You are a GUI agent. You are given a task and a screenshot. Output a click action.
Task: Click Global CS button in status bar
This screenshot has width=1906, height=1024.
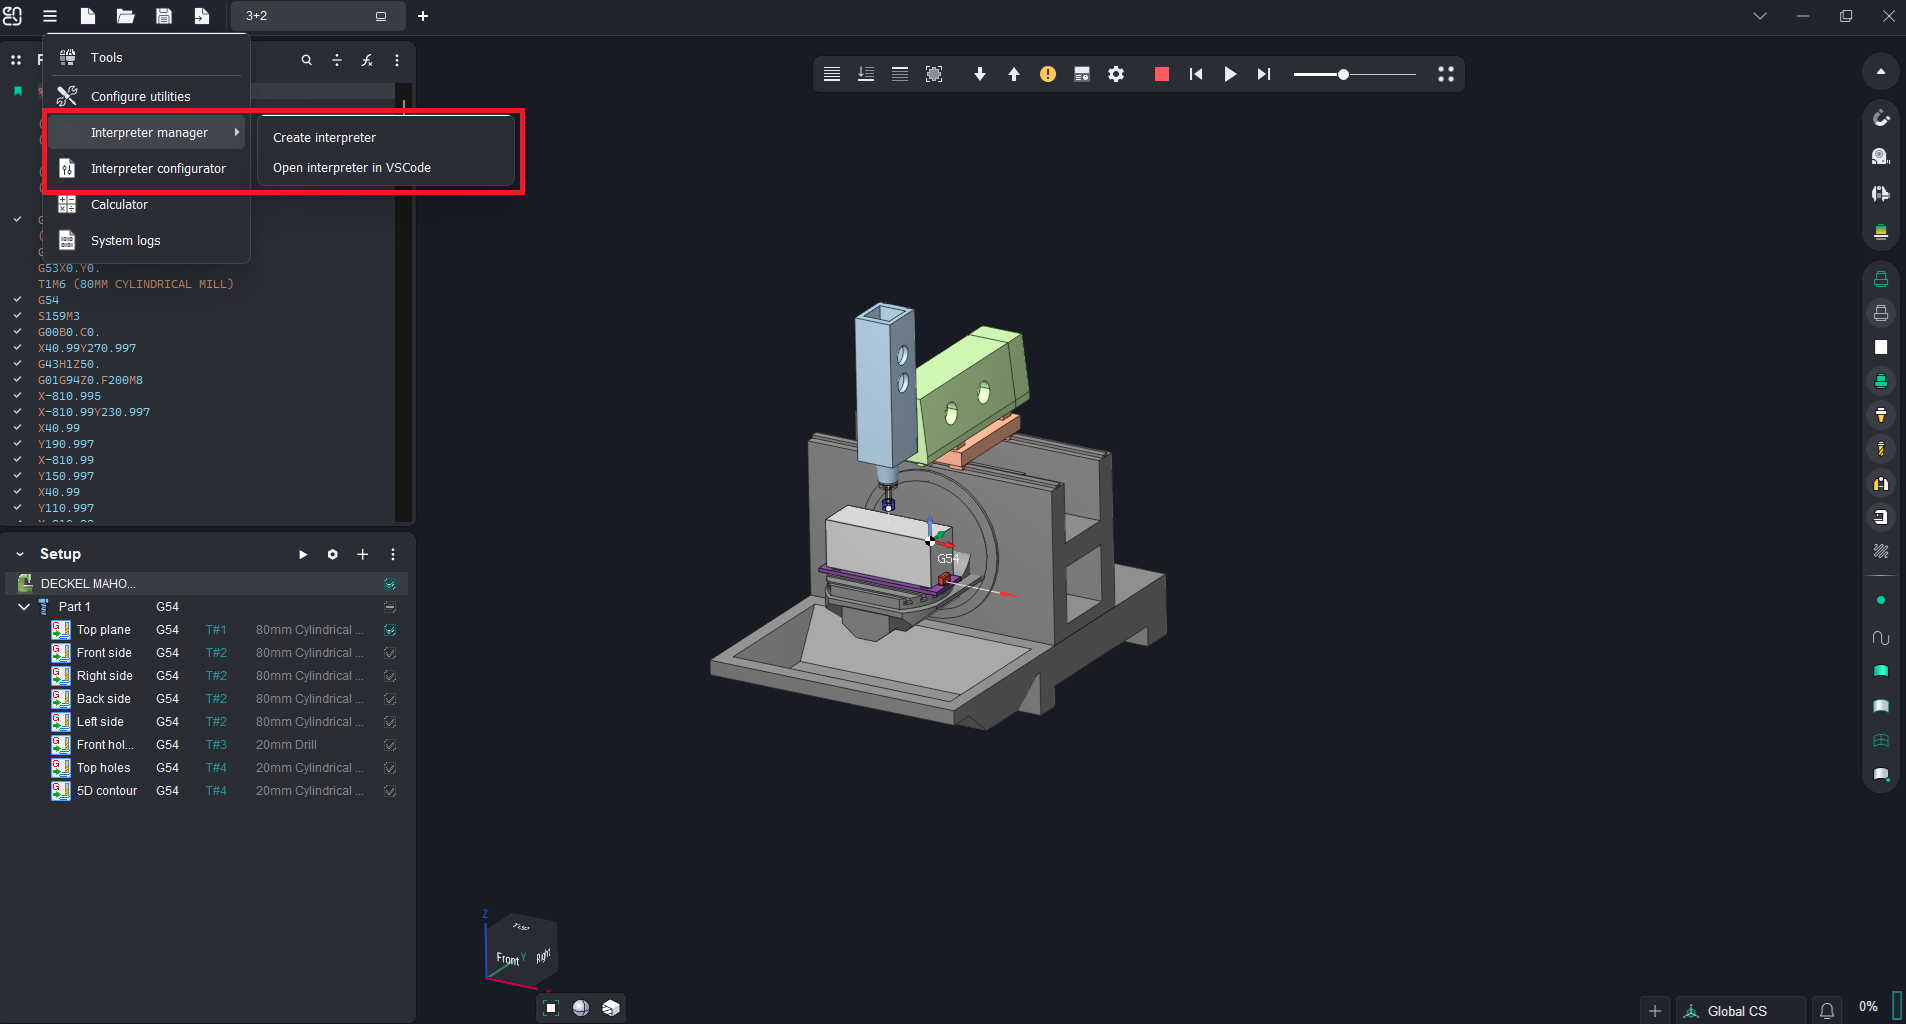pos(1736,1011)
